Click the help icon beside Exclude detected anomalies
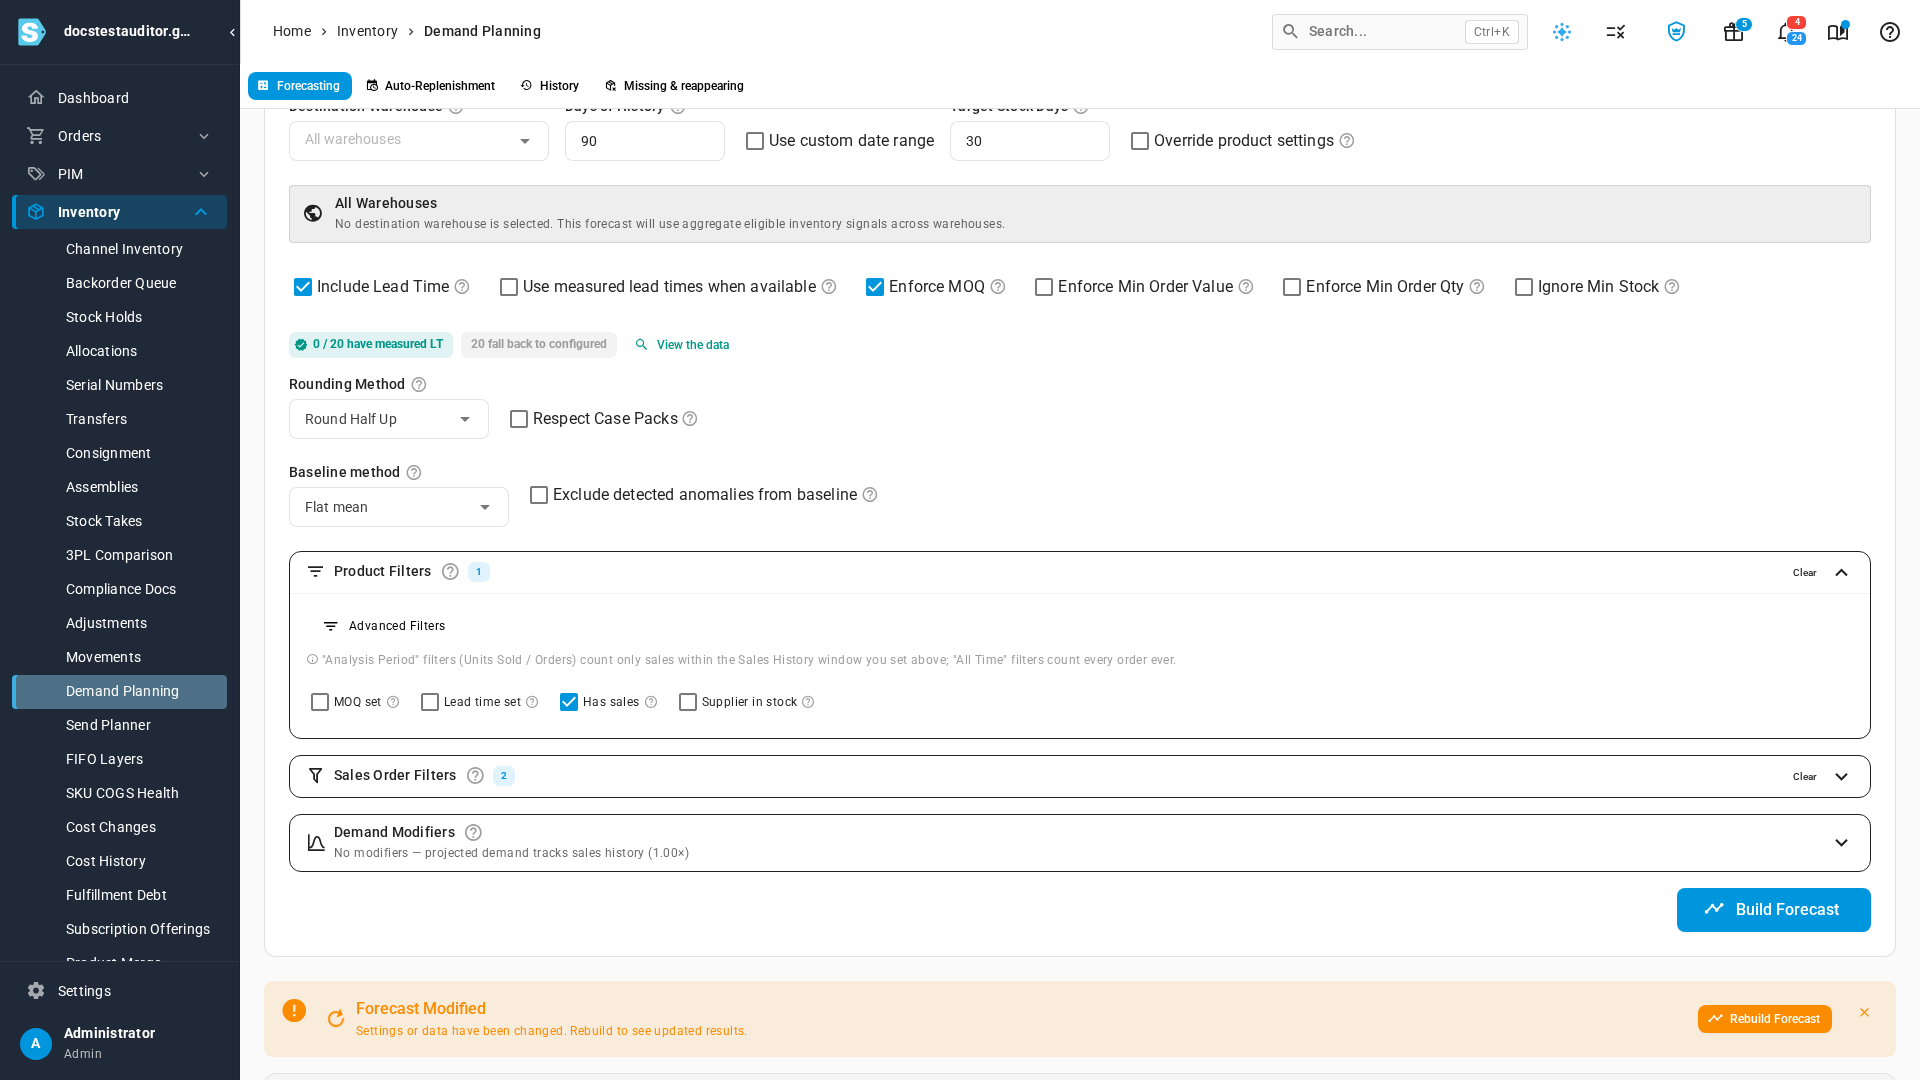This screenshot has height=1080, width=1920. 870,495
